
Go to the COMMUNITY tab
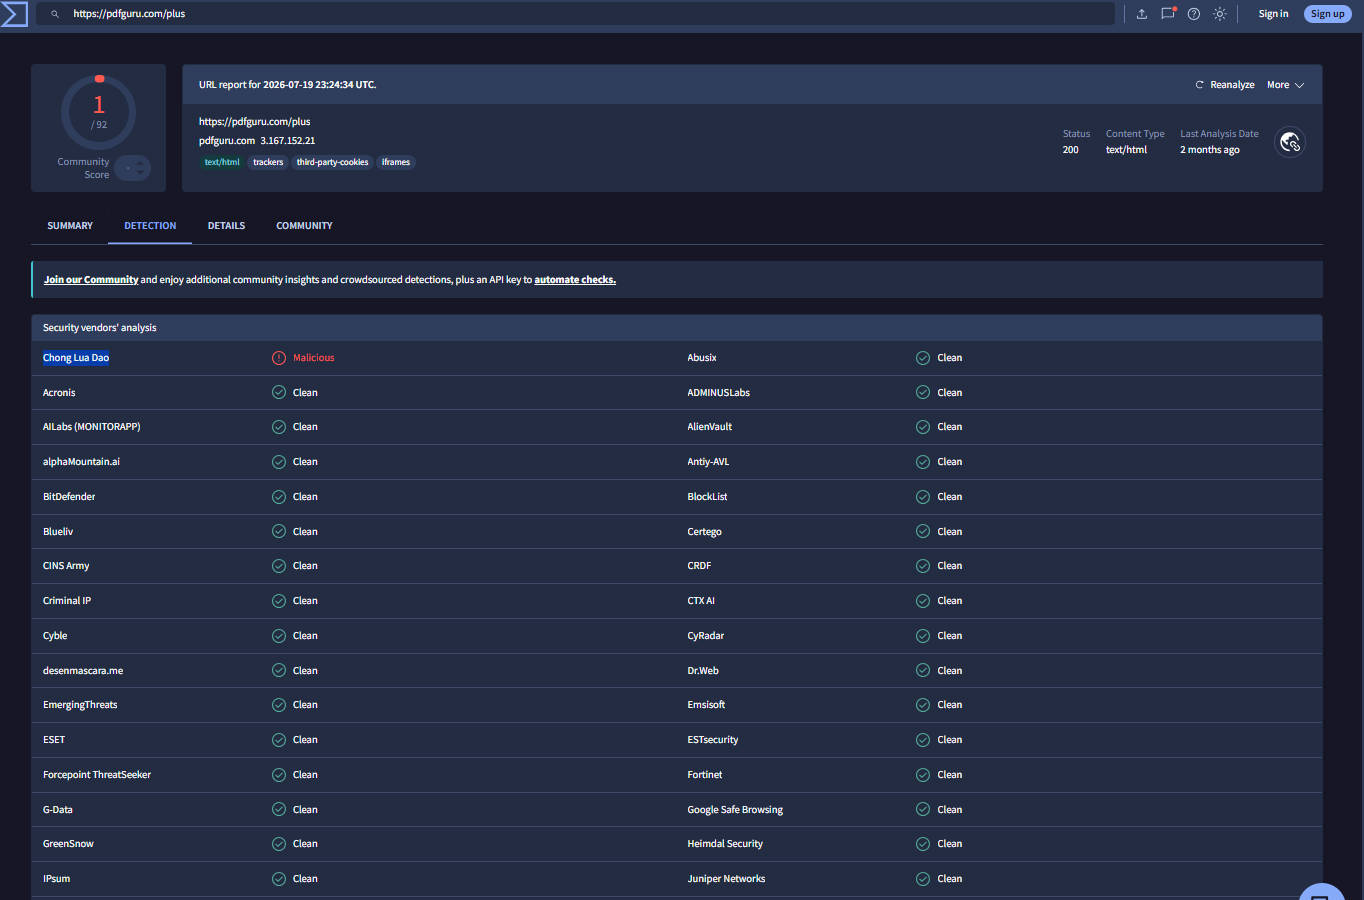click(x=304, y=226)
